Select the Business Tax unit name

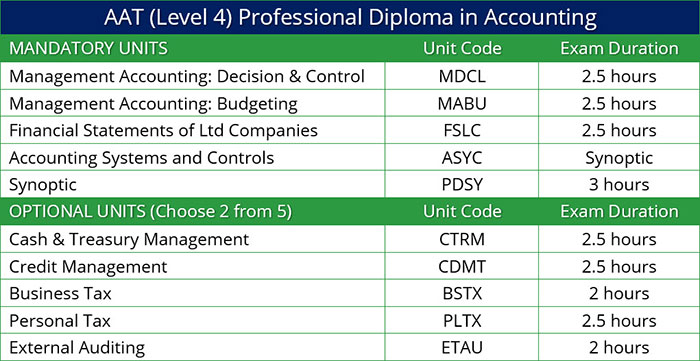tap(60, 294)
